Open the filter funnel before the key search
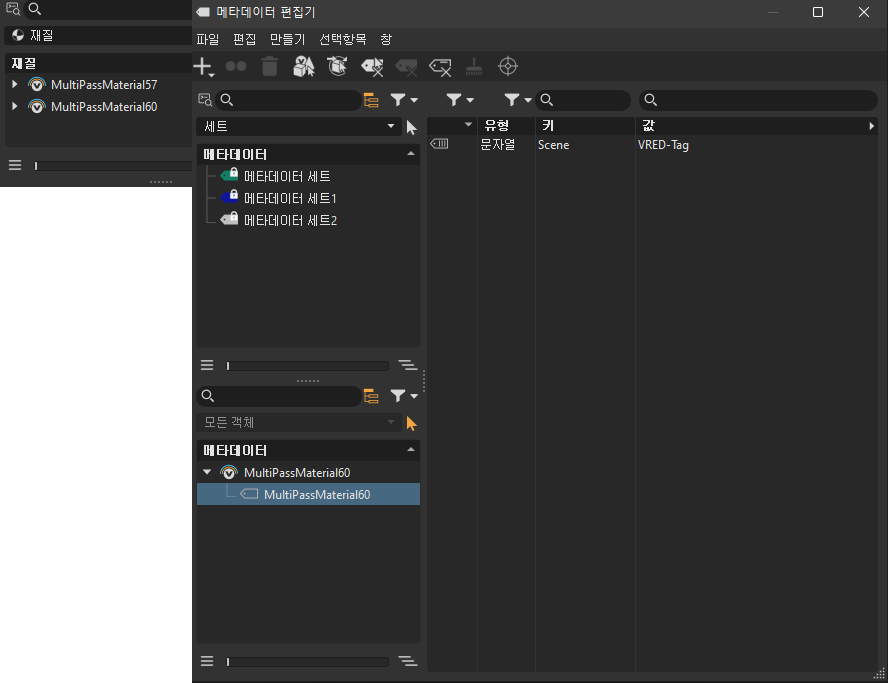Viewport: 888px width, 683px height. tap(518, 100)
